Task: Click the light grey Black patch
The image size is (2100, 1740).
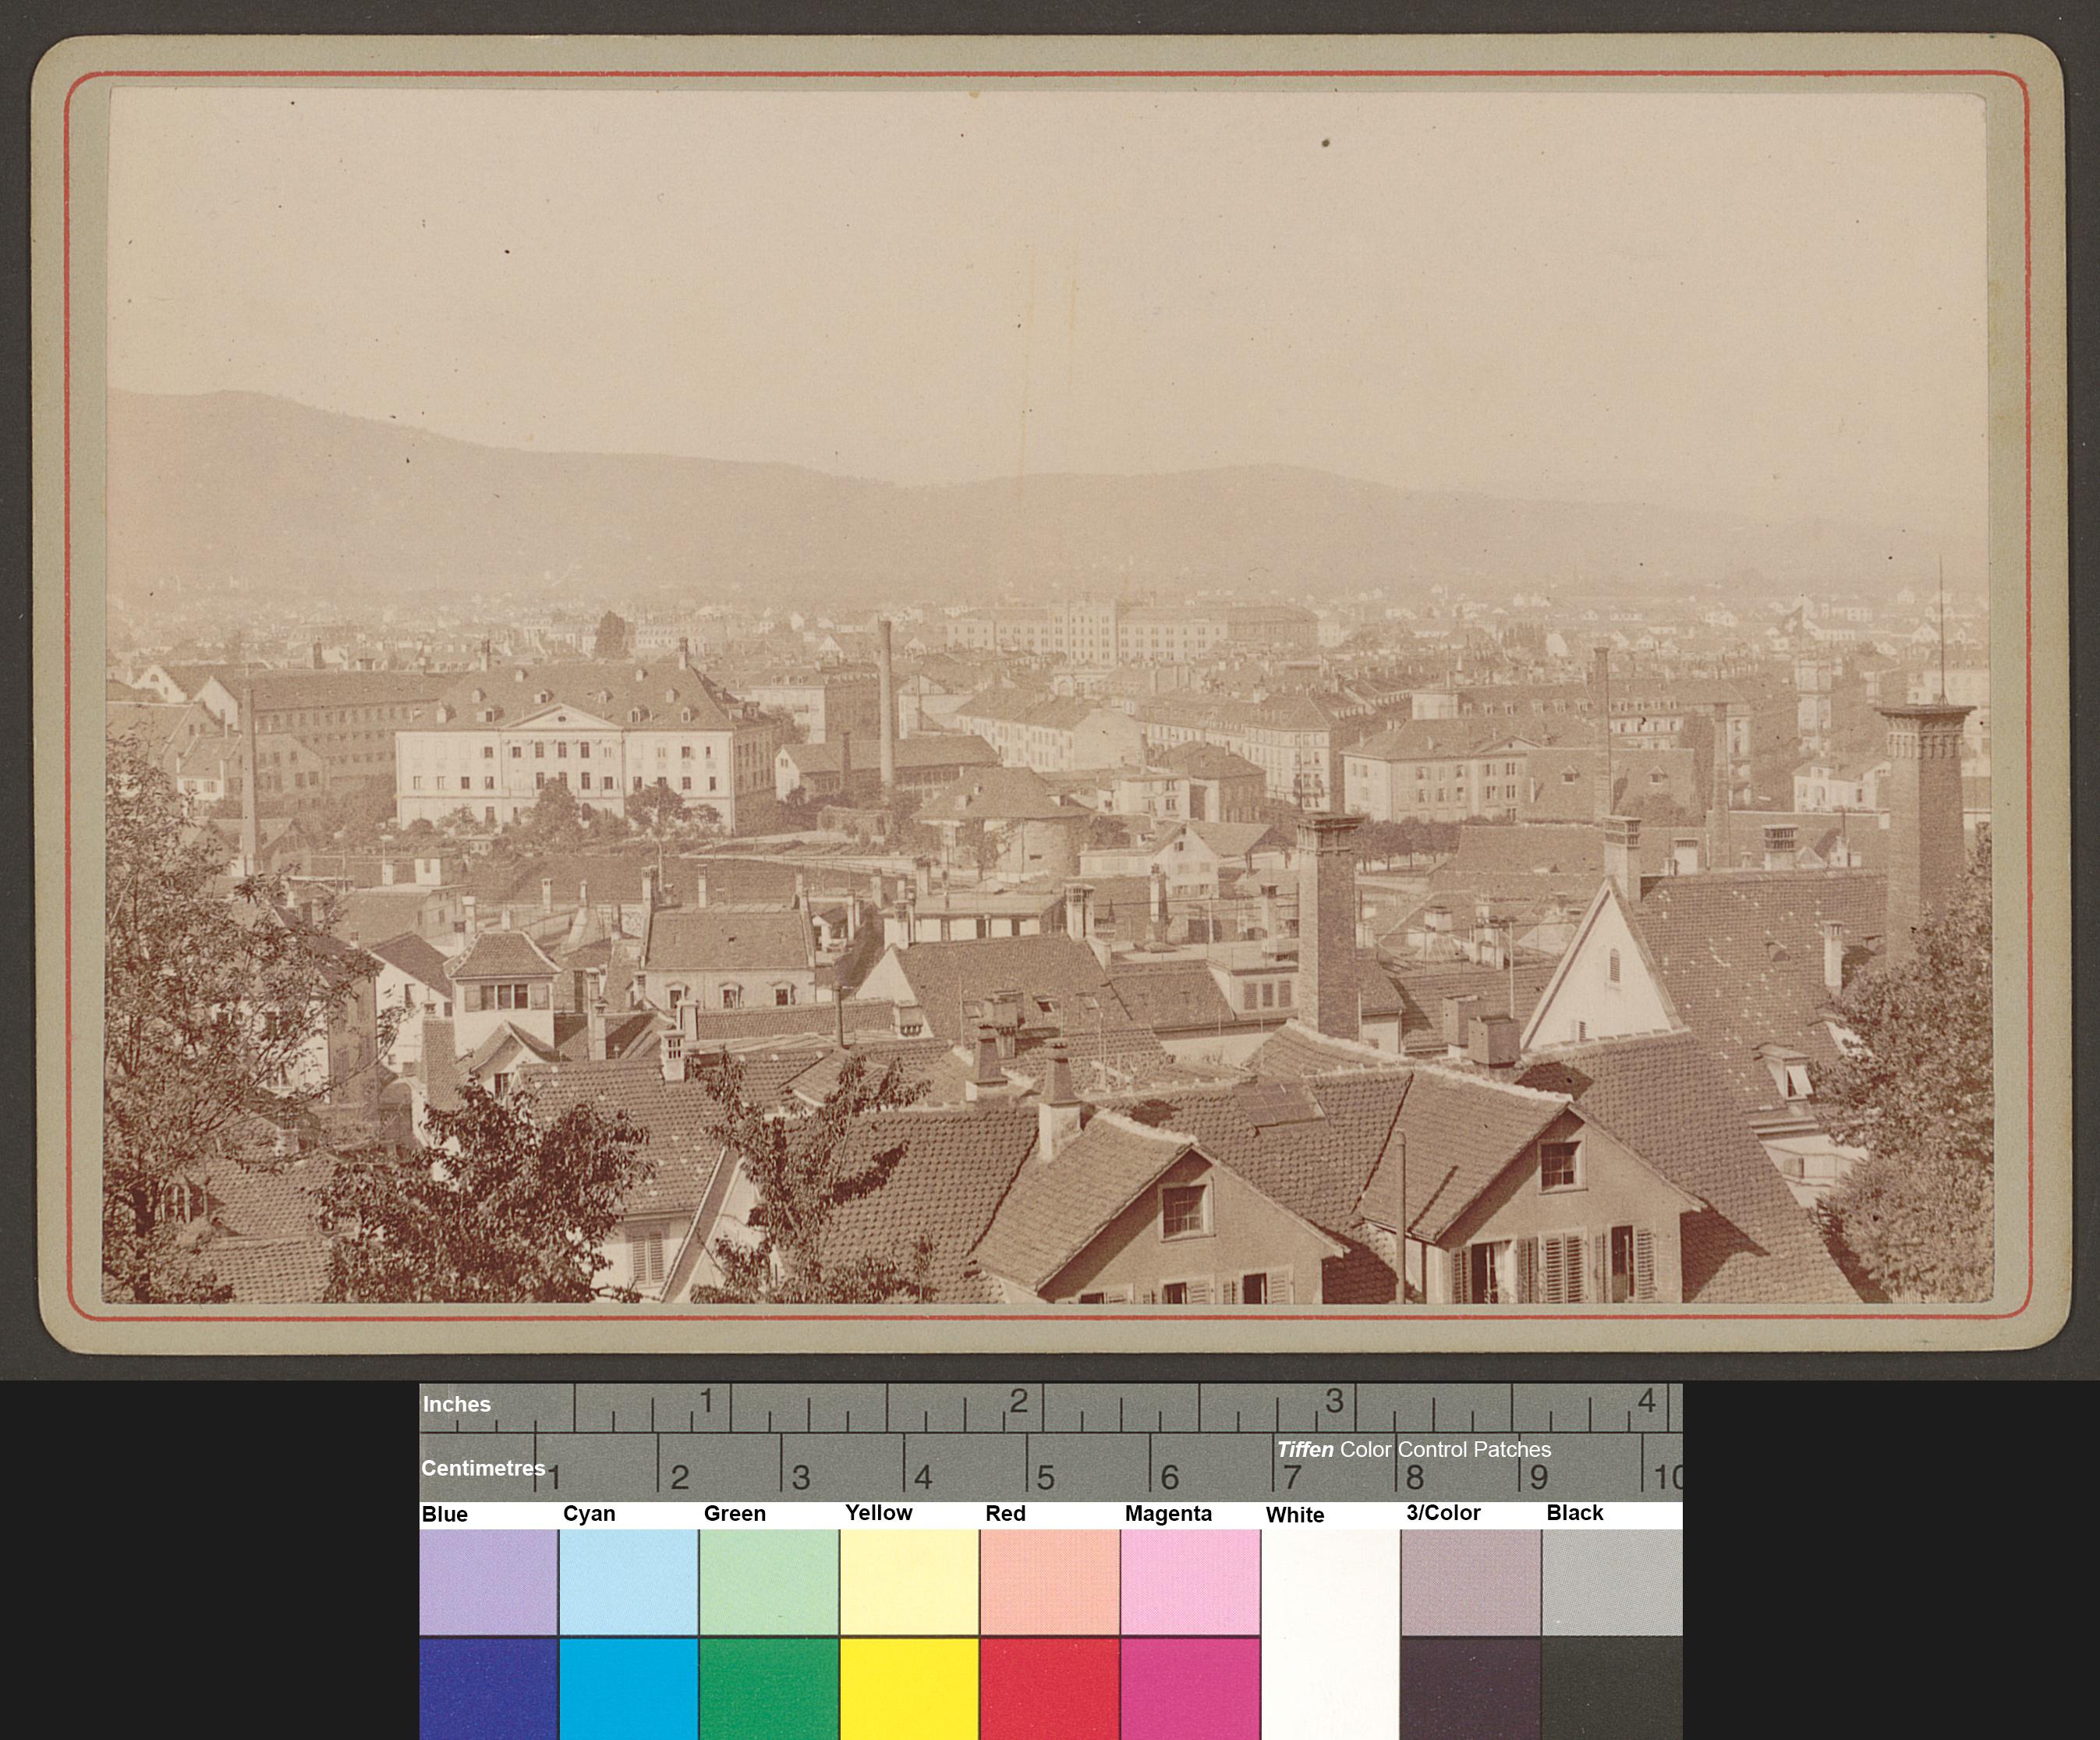Action: 1612,1581
